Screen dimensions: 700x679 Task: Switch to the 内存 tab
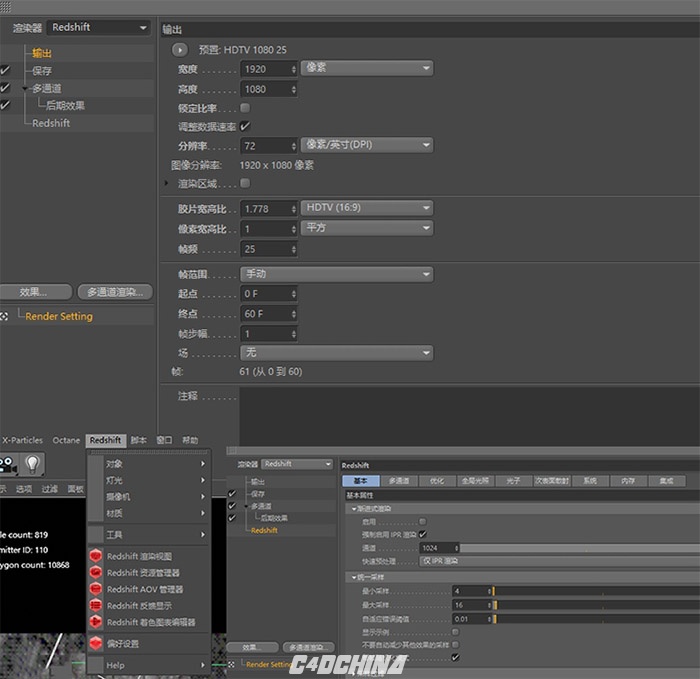[628, 481]
